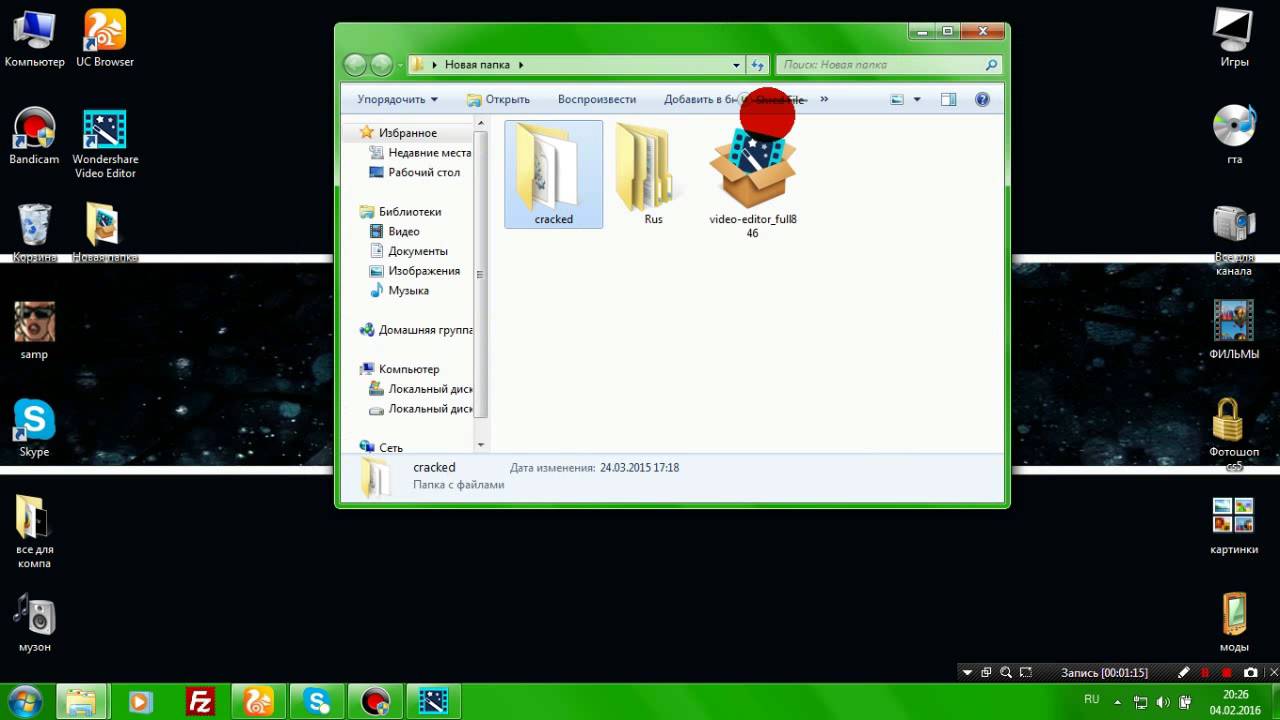
Task: Select the Bandicam desktop shortcut
Action: click(34, 136)
